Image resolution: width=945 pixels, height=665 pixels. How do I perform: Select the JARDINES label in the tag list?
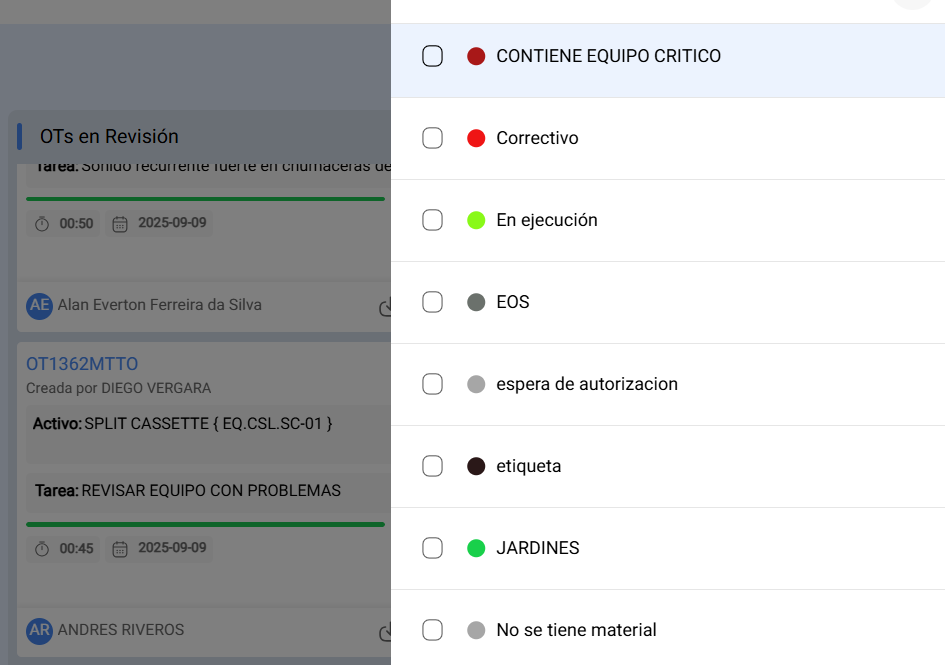[537, 548]
